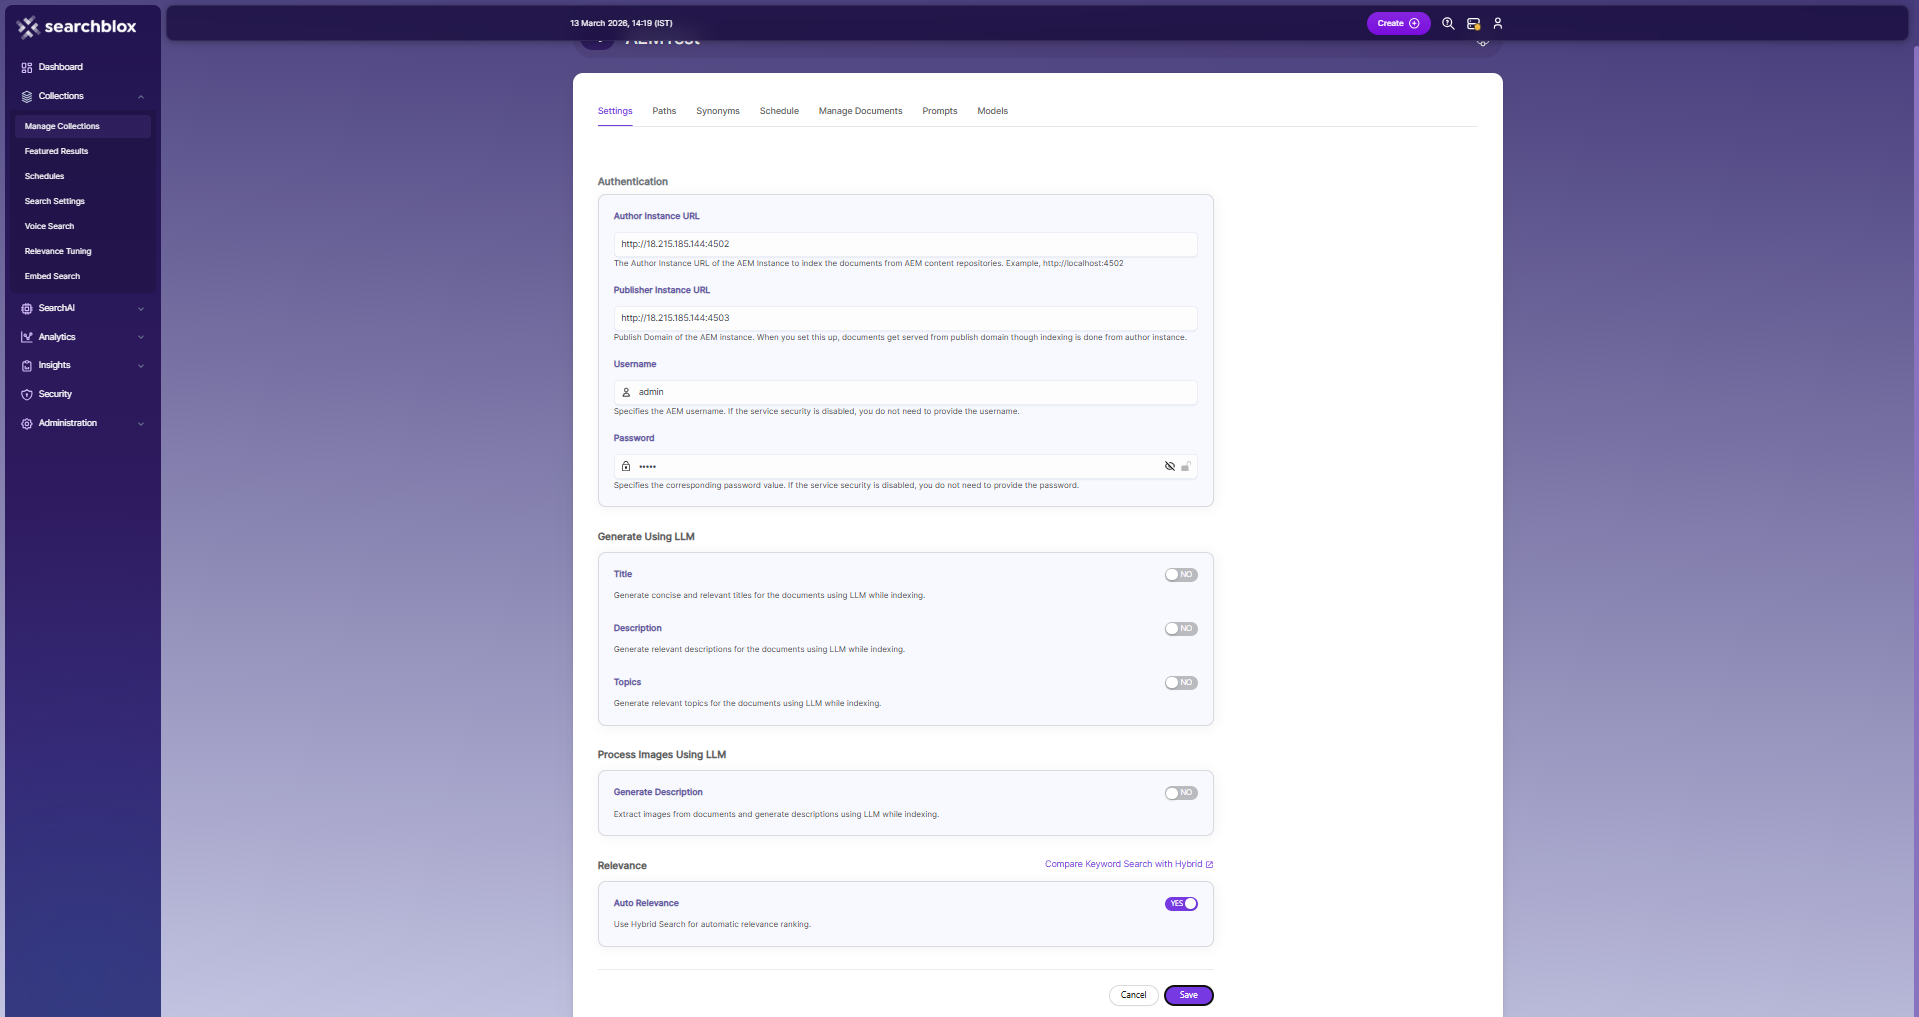This screenshot has height=1017, width=1919.
Task: Click the Collections stack icon
Action: (27, 97)
